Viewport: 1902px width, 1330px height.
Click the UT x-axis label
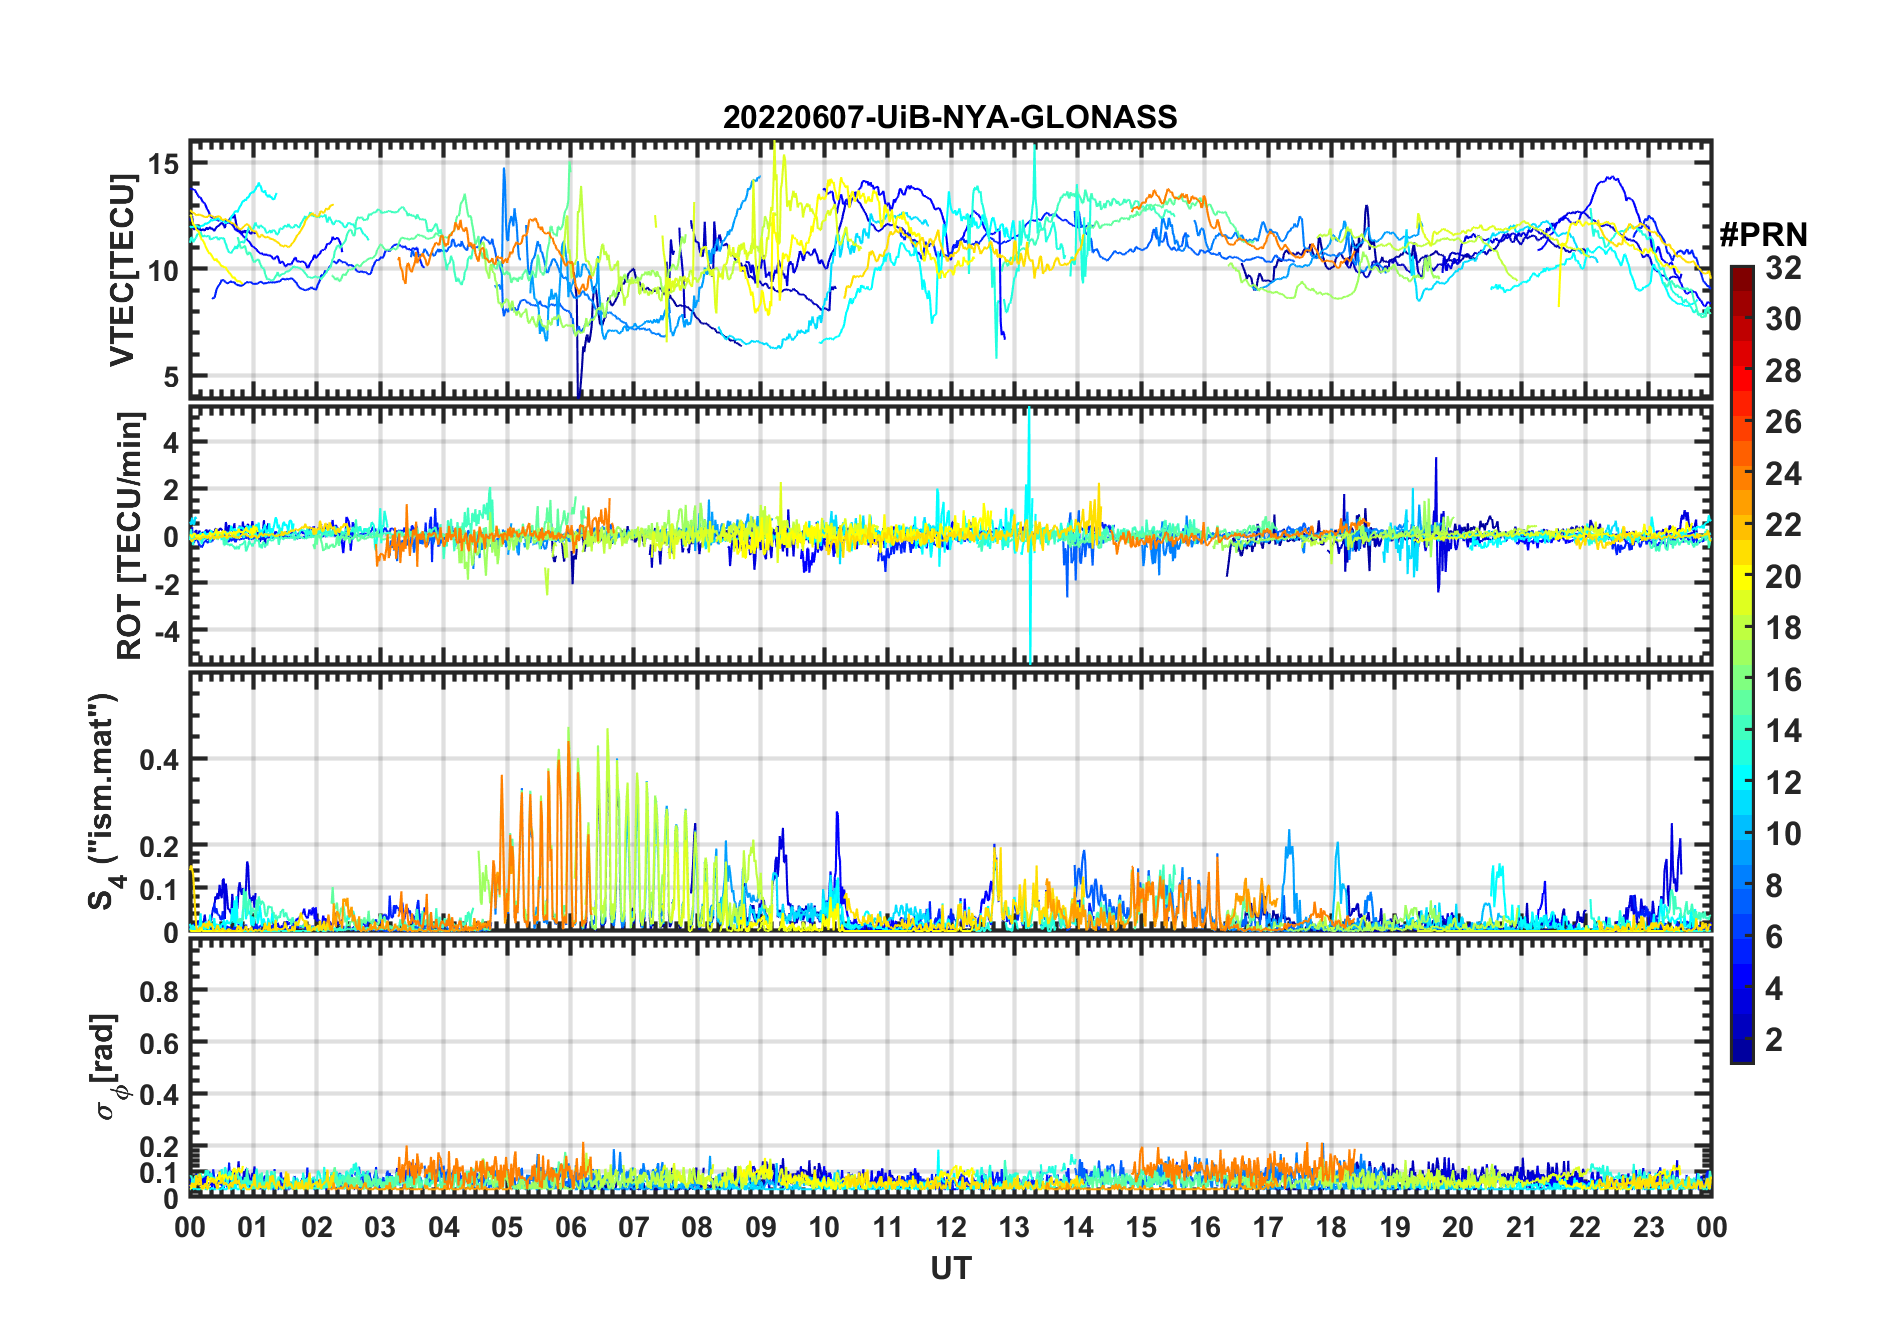click(x=950, y=1268)
